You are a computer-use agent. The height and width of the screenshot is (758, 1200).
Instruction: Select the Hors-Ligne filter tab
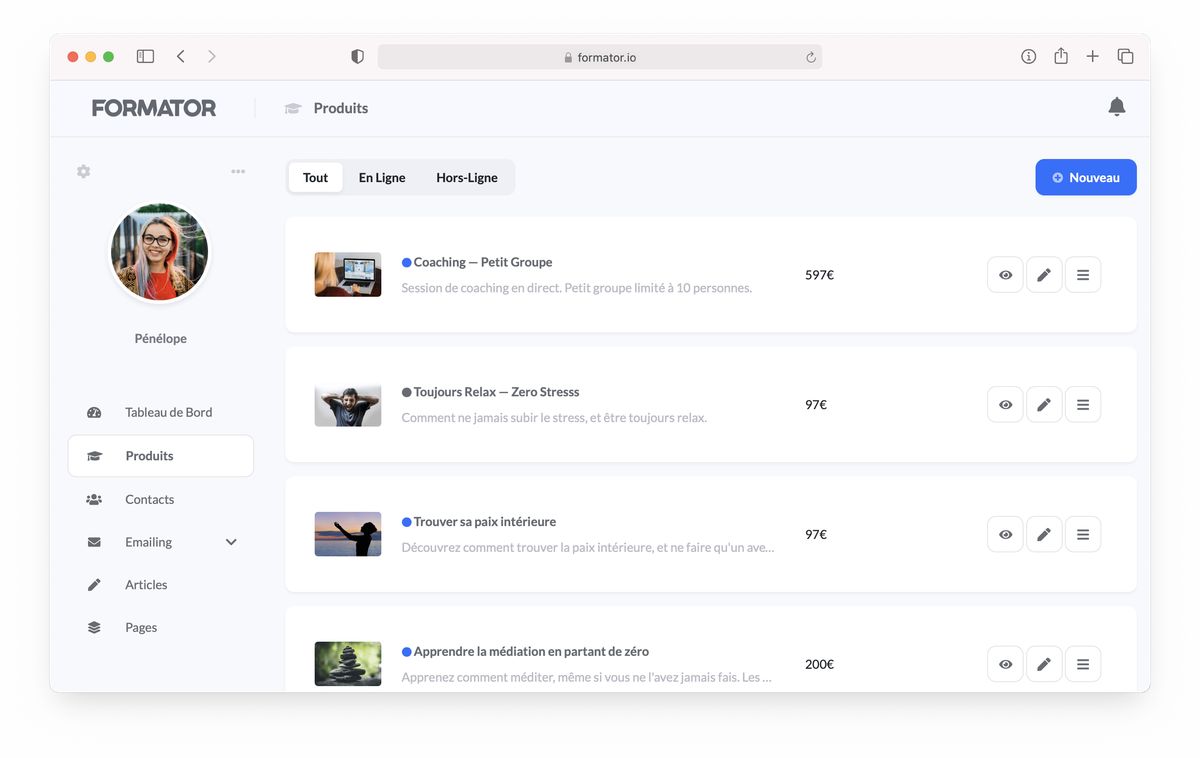[466, 177]
